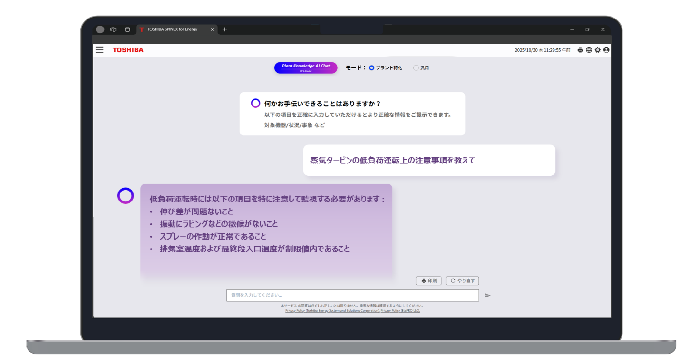The image size is (700, 364).
Task: Open the hamburger menu beside the TOSHIBA logo
Action: pos(100,50)
